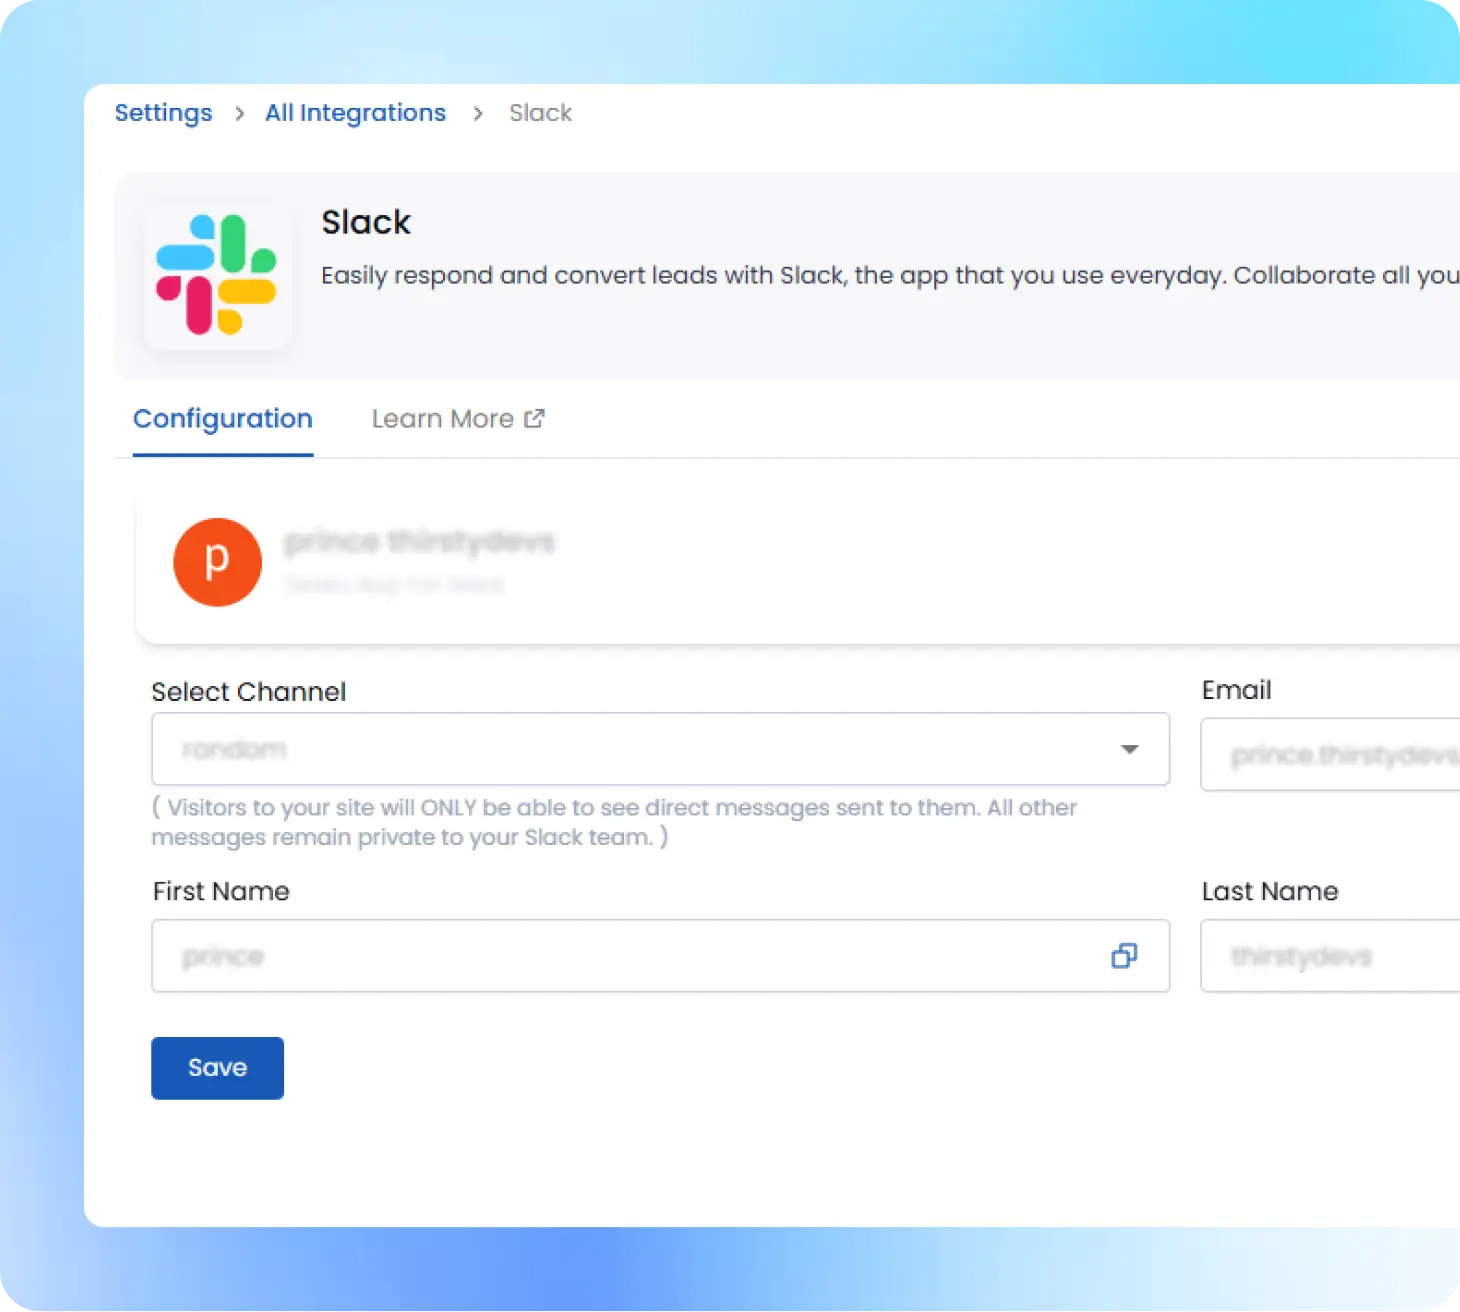This screenshot has height=1312, width=1460.
Task: Click the copy icon in First Name field
Action: coord(1124,956)
